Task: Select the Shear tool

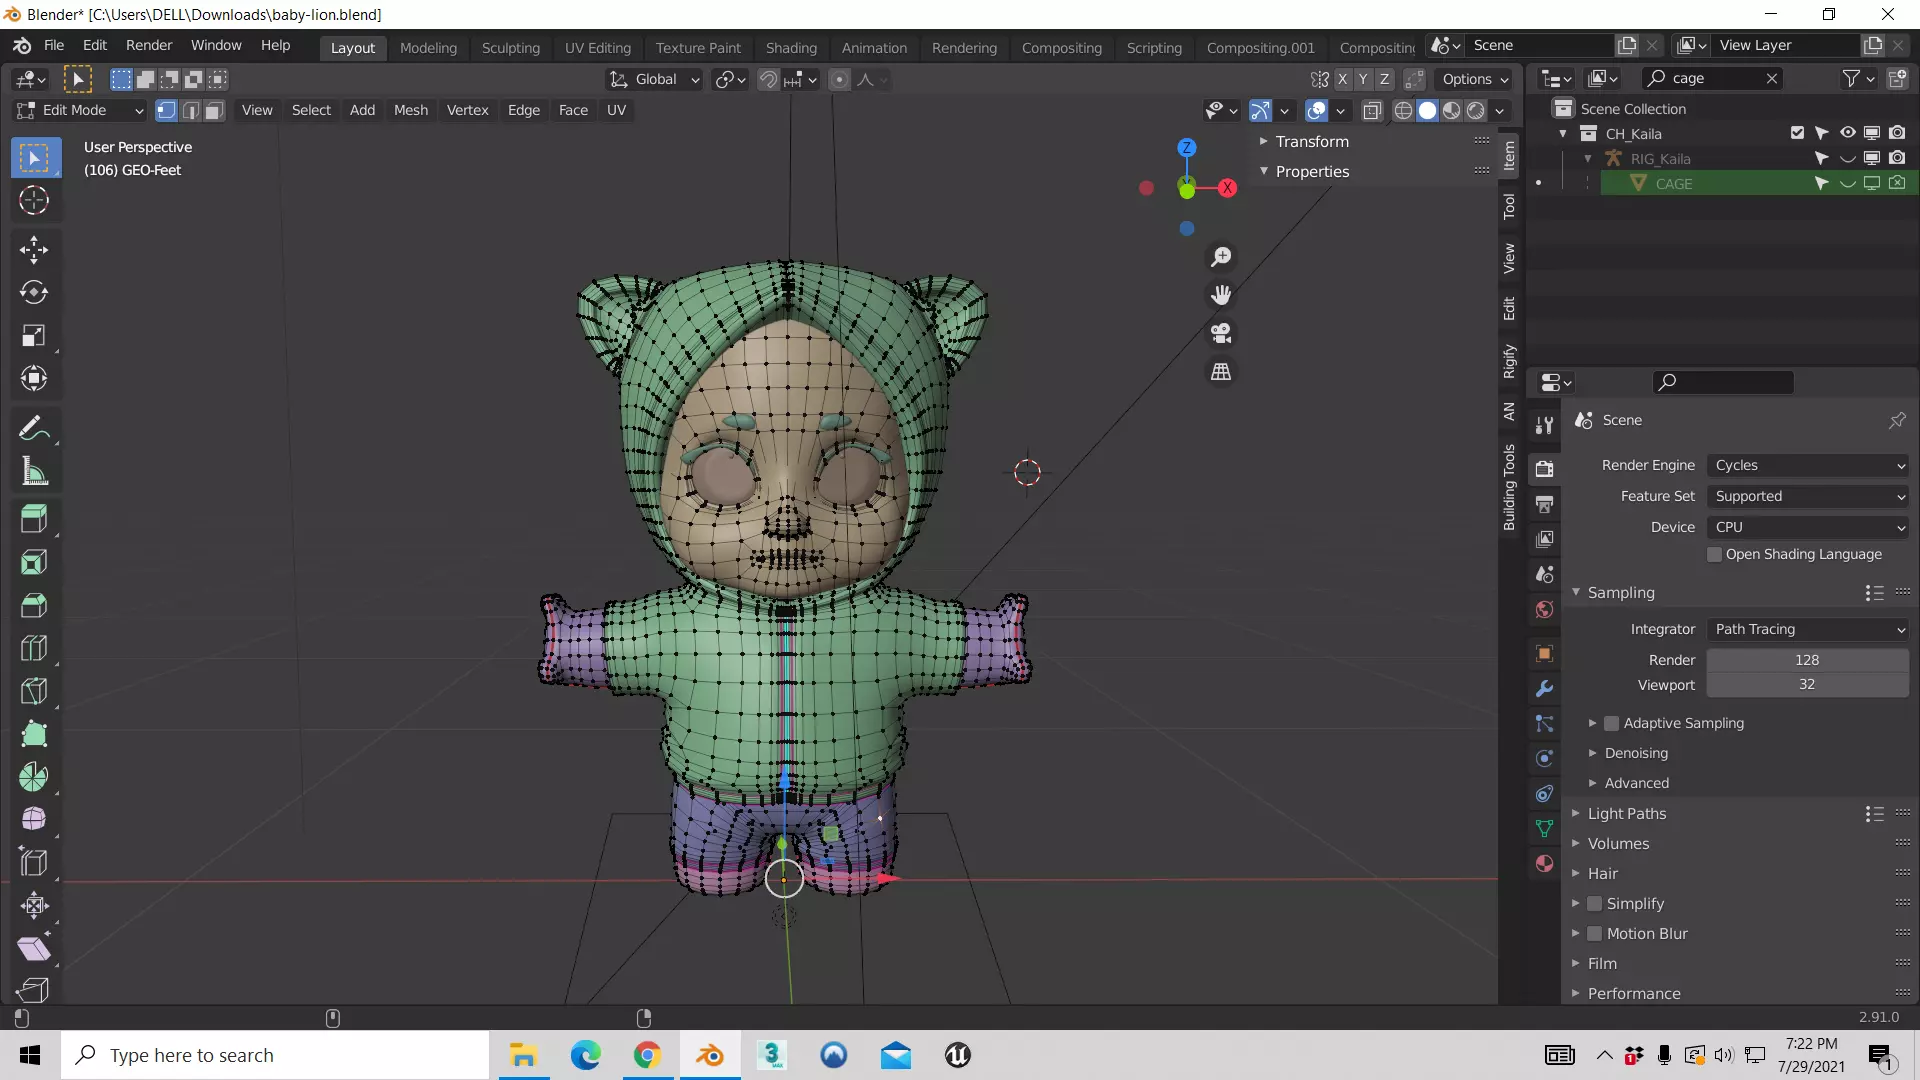Action: coord(34,948)
